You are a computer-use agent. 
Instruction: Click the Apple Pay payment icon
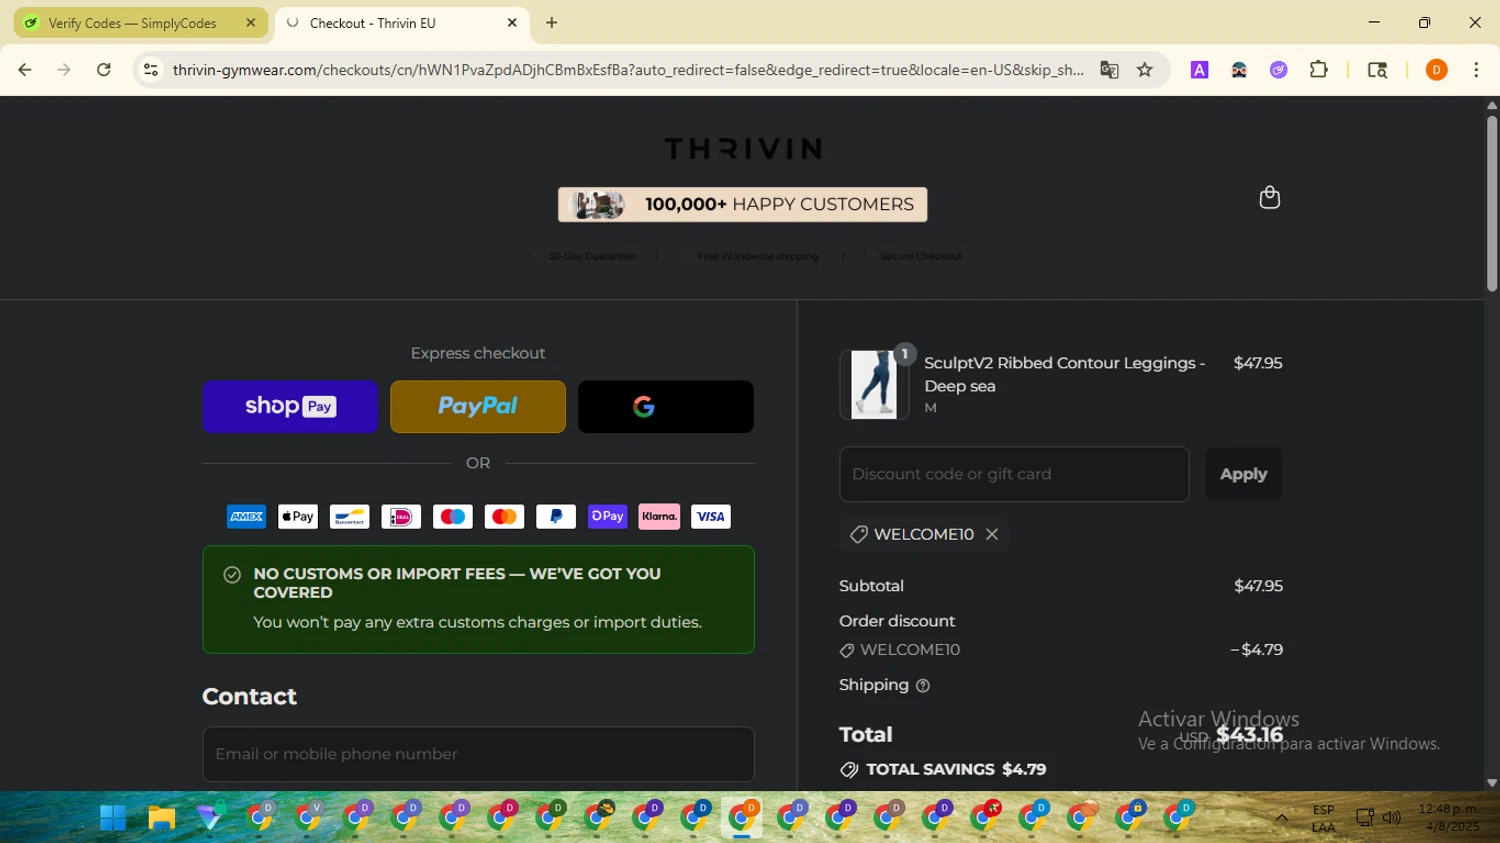pyautogui.click(x=298, y=517)
